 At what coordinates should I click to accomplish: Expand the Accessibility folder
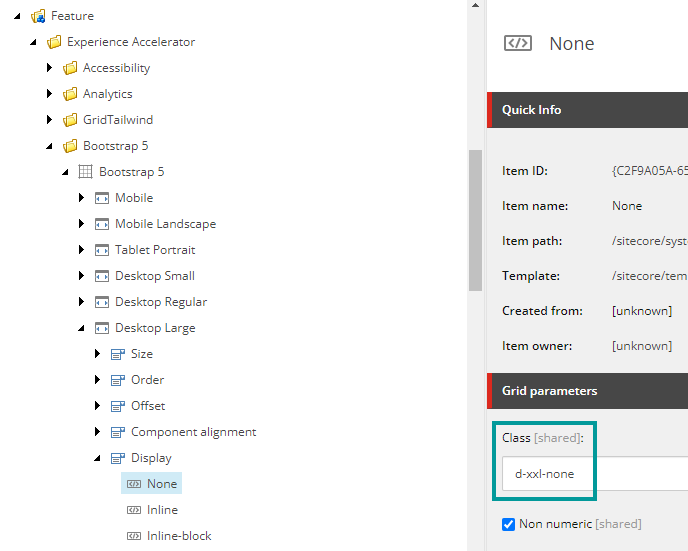click(x=49, y=68)
